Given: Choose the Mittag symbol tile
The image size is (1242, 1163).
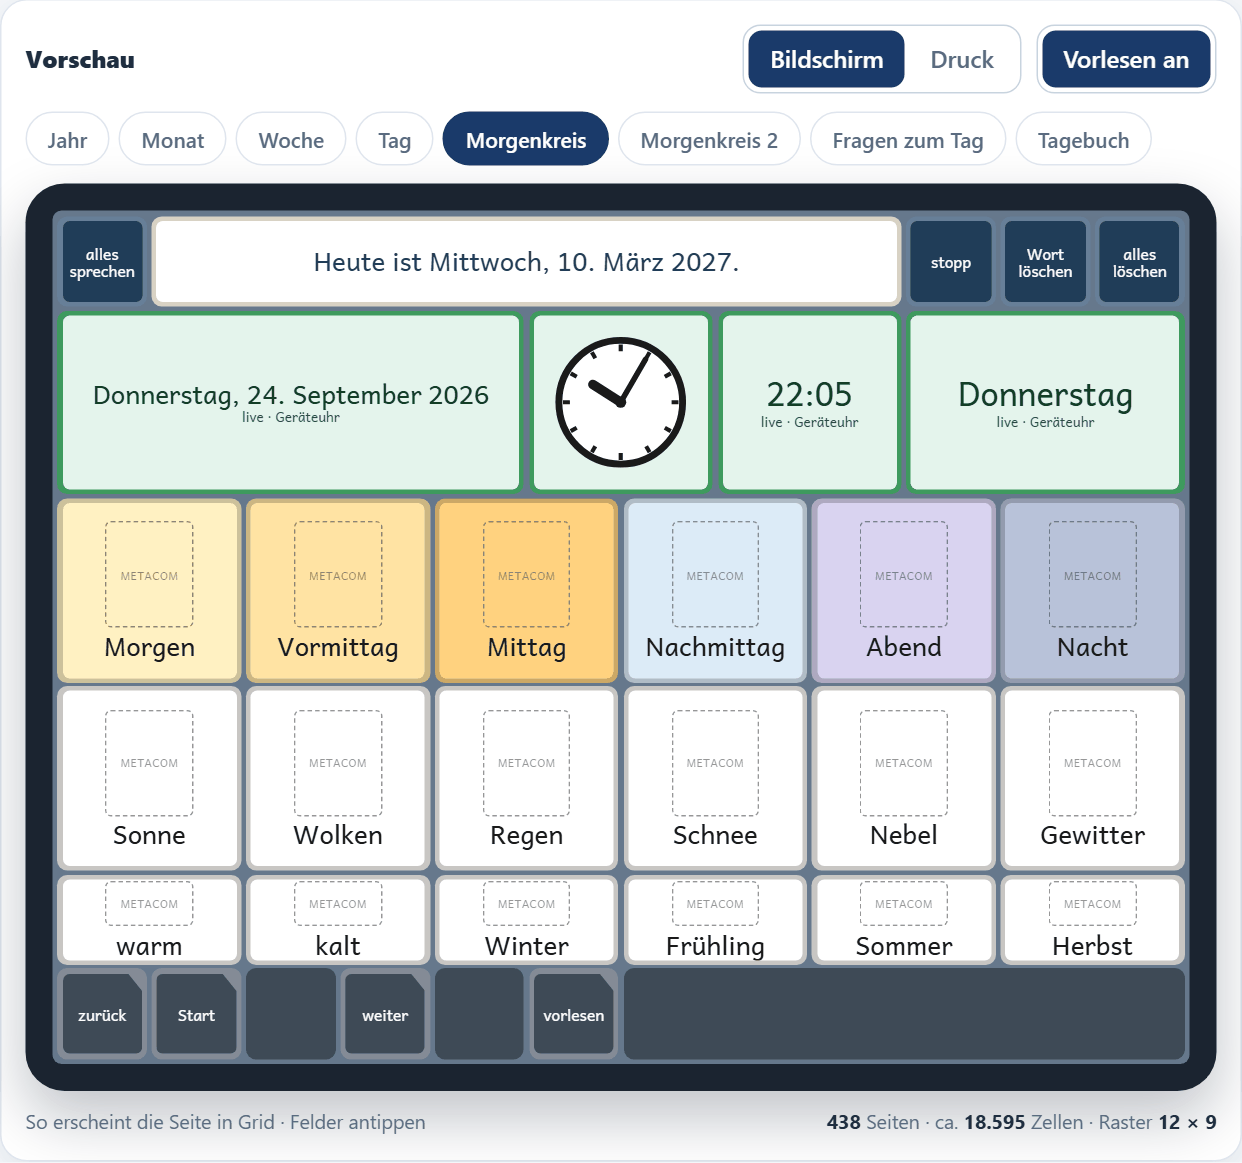Looking at the screenshot, I should point(527,591).
